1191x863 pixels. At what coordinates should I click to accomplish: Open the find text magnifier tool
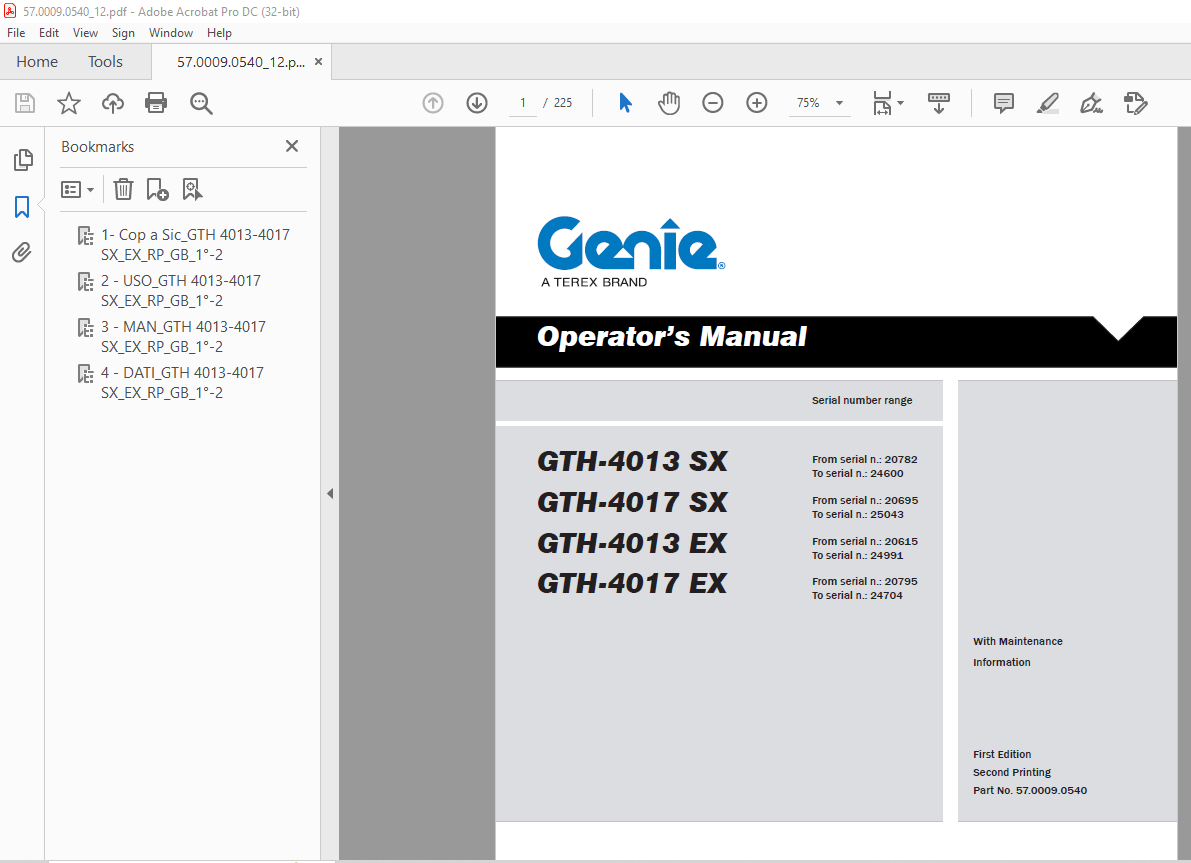[x=201, y=103]
